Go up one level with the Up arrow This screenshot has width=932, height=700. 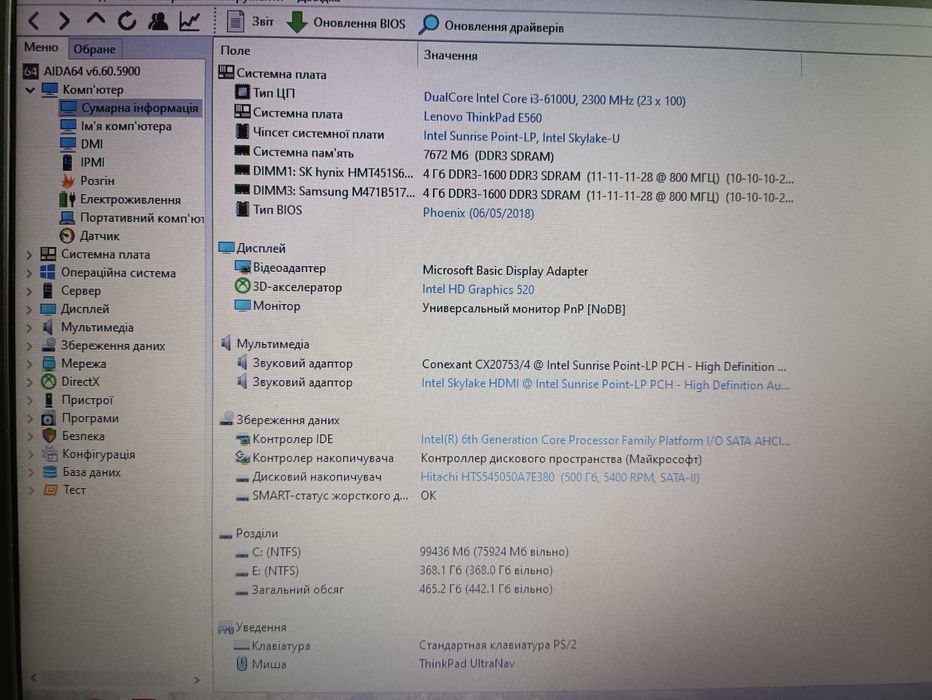(x=95, y=21)
